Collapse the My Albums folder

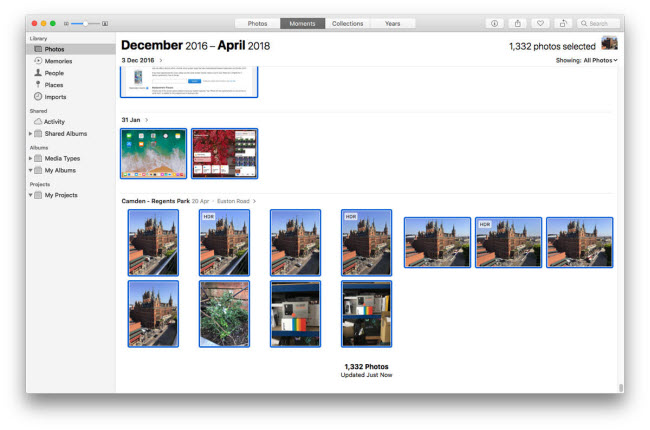coord(30,170)
